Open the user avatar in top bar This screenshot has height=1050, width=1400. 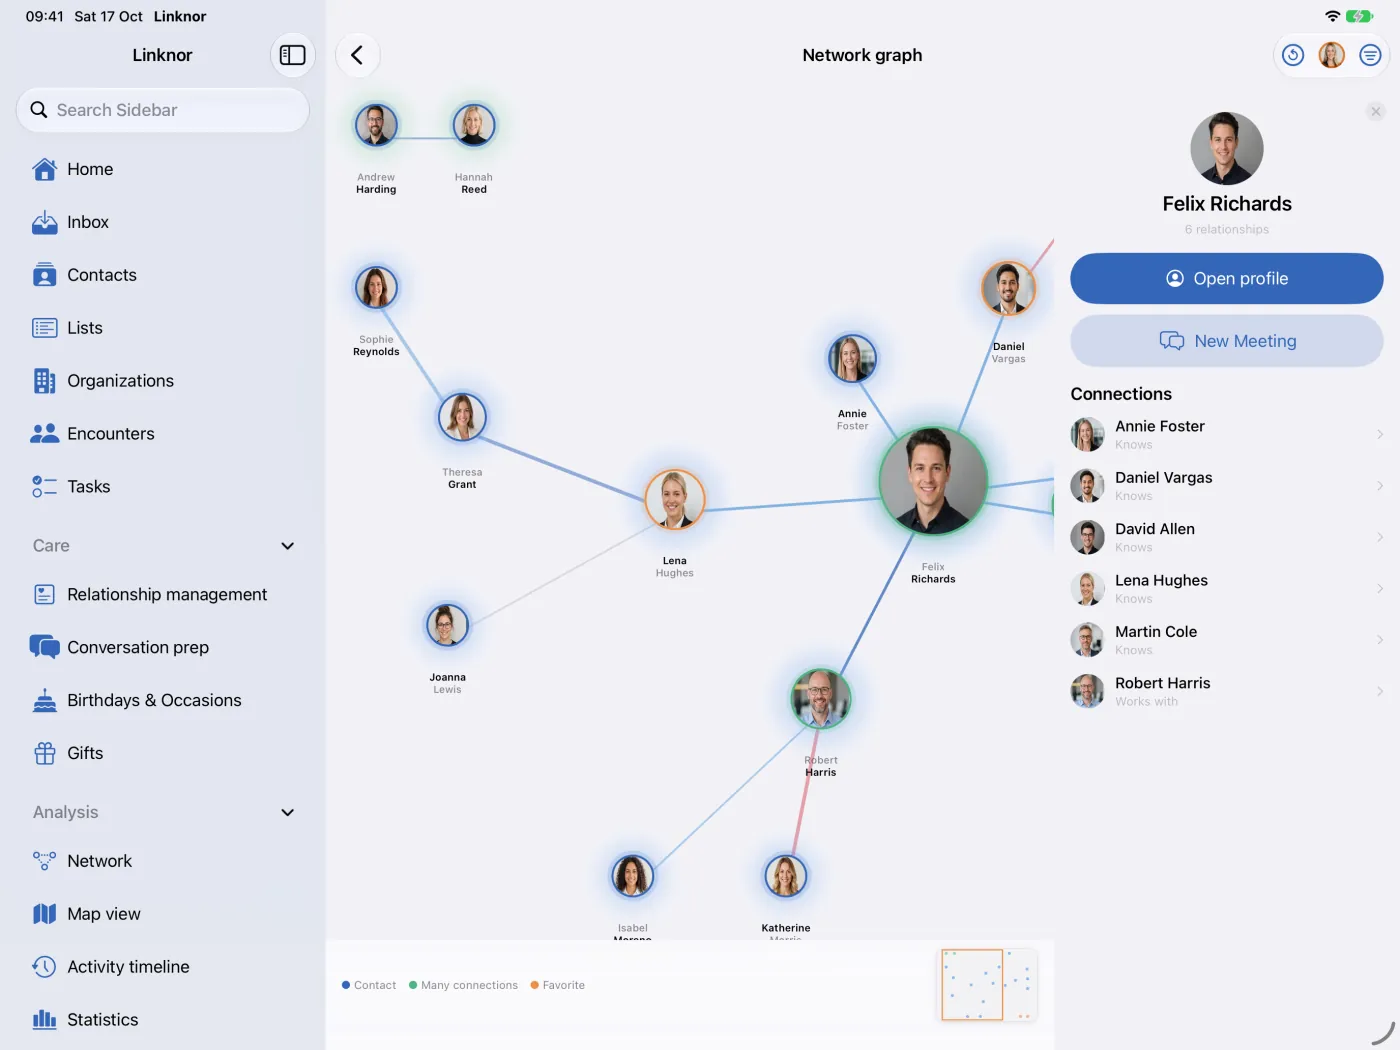coord(1332,55)
